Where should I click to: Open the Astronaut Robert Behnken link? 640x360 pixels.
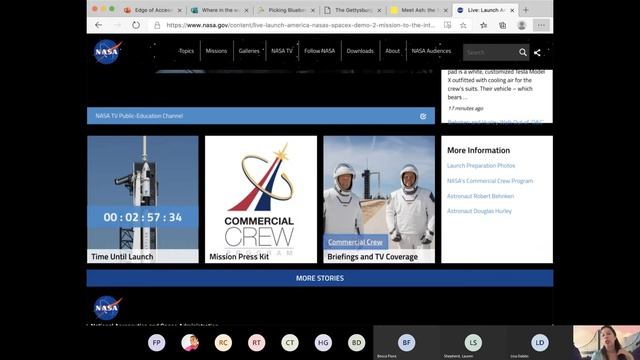click(480, 196)
